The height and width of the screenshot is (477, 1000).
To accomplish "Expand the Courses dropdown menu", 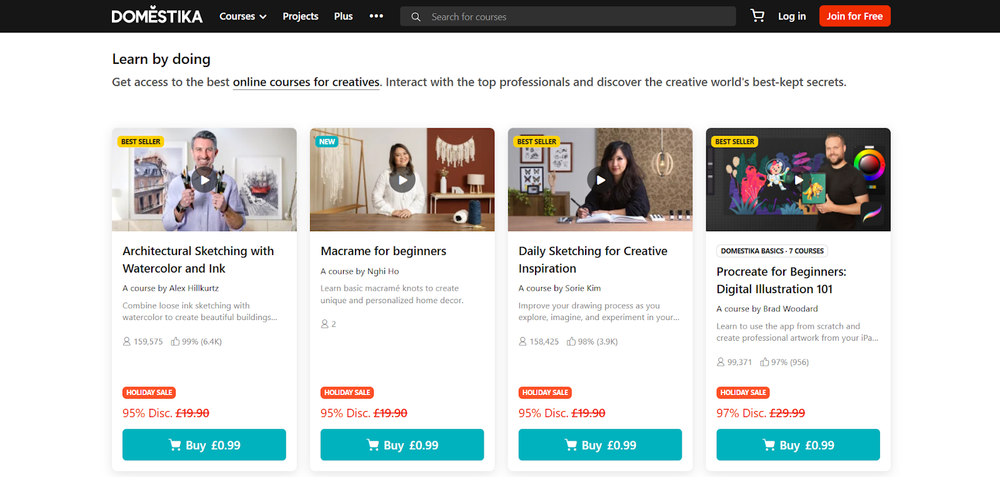I will (243, 16).
